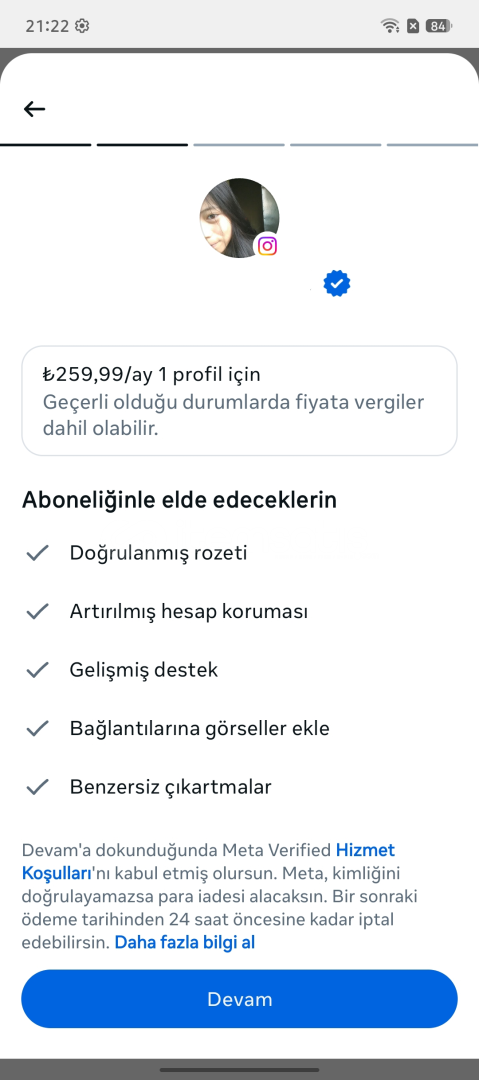The width and height of the screenshot is (479, 1080).
Task: Tap the third progress step segment
Action: tap(239, 145)
